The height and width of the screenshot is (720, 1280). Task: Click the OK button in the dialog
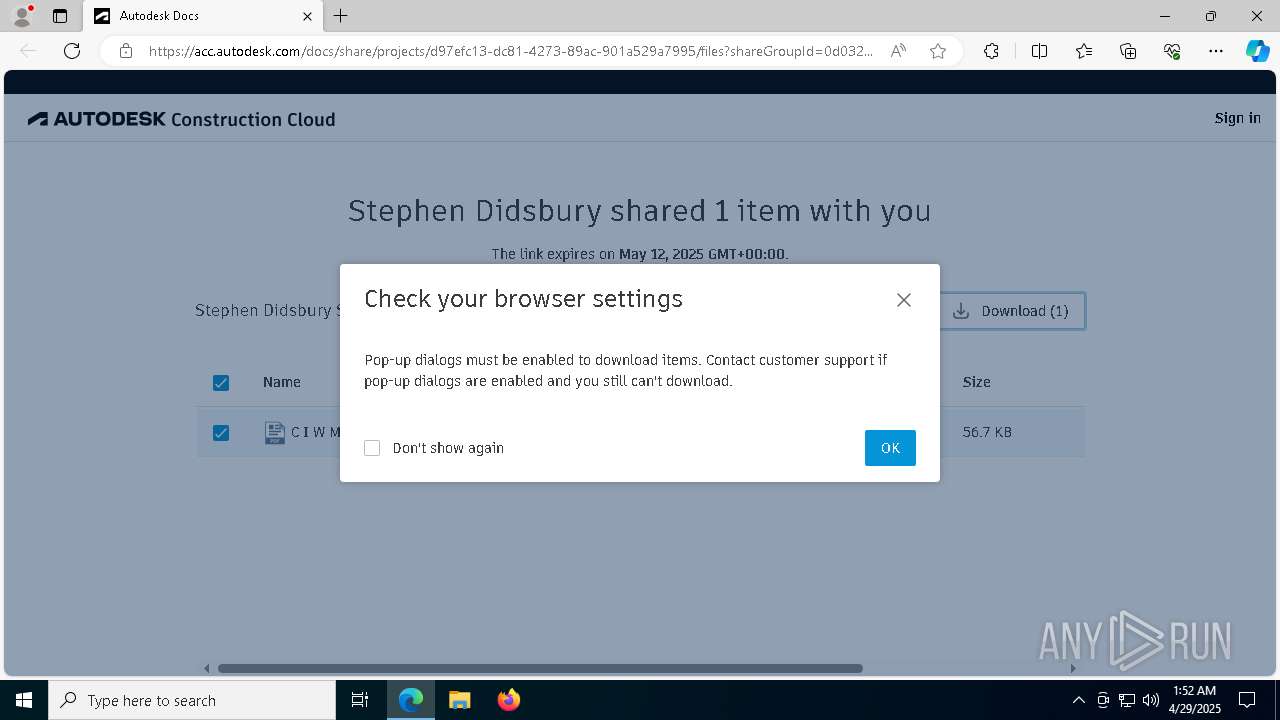click(890, 448)
